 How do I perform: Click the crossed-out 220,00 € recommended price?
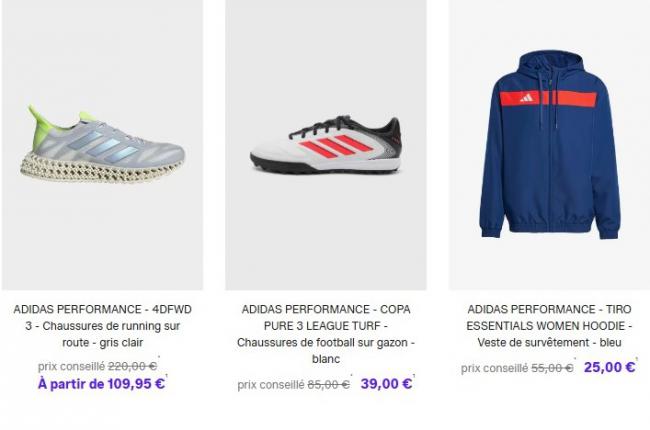tap(133, 367)
